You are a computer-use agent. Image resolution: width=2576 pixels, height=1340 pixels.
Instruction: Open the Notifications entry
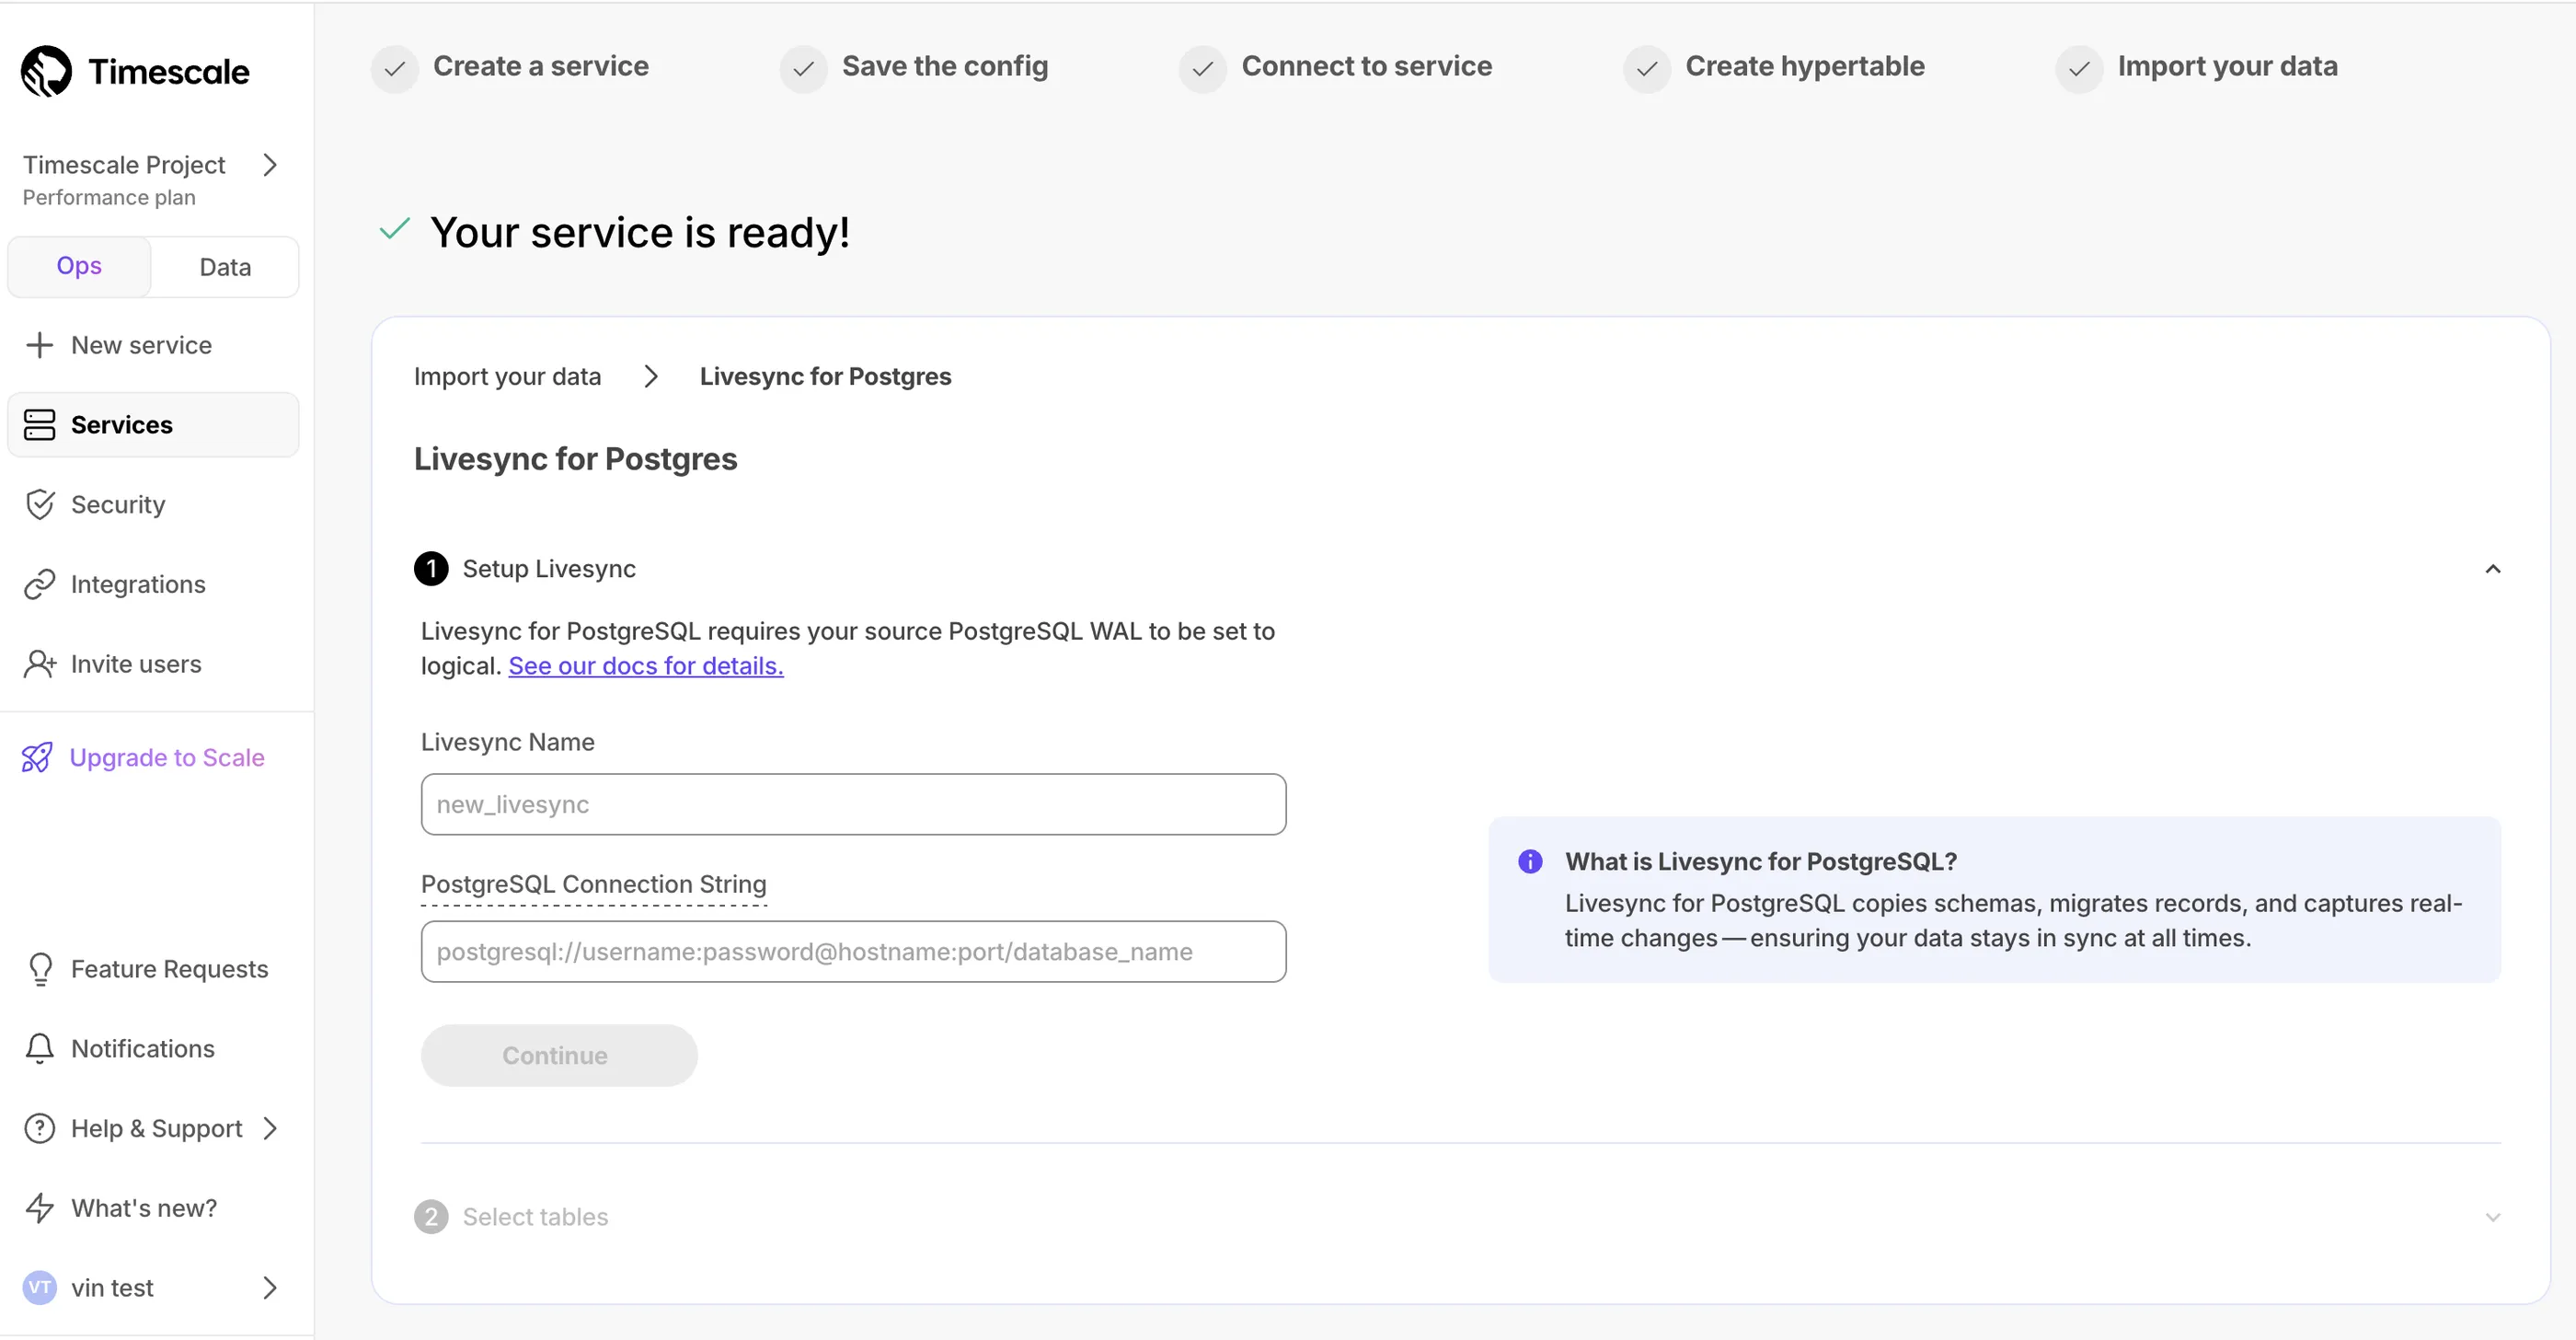[153, 1049]
